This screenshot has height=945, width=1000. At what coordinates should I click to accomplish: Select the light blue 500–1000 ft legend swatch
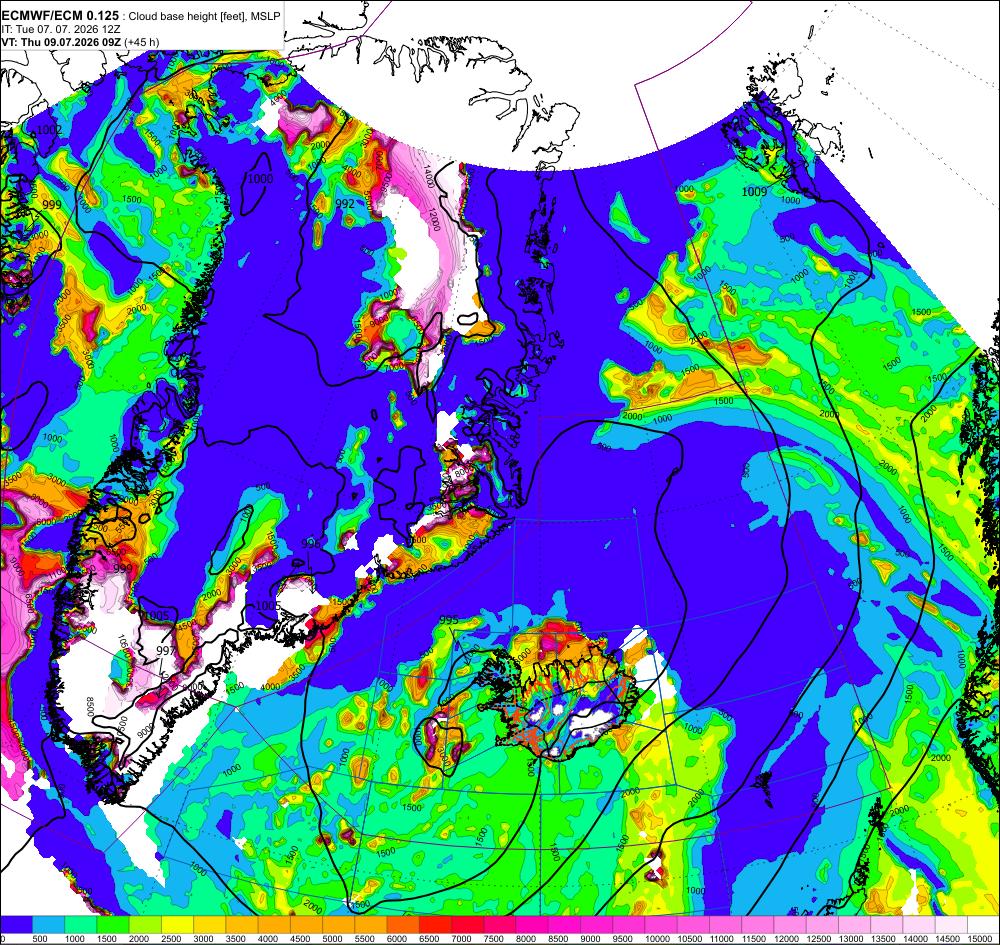[48, 924]
